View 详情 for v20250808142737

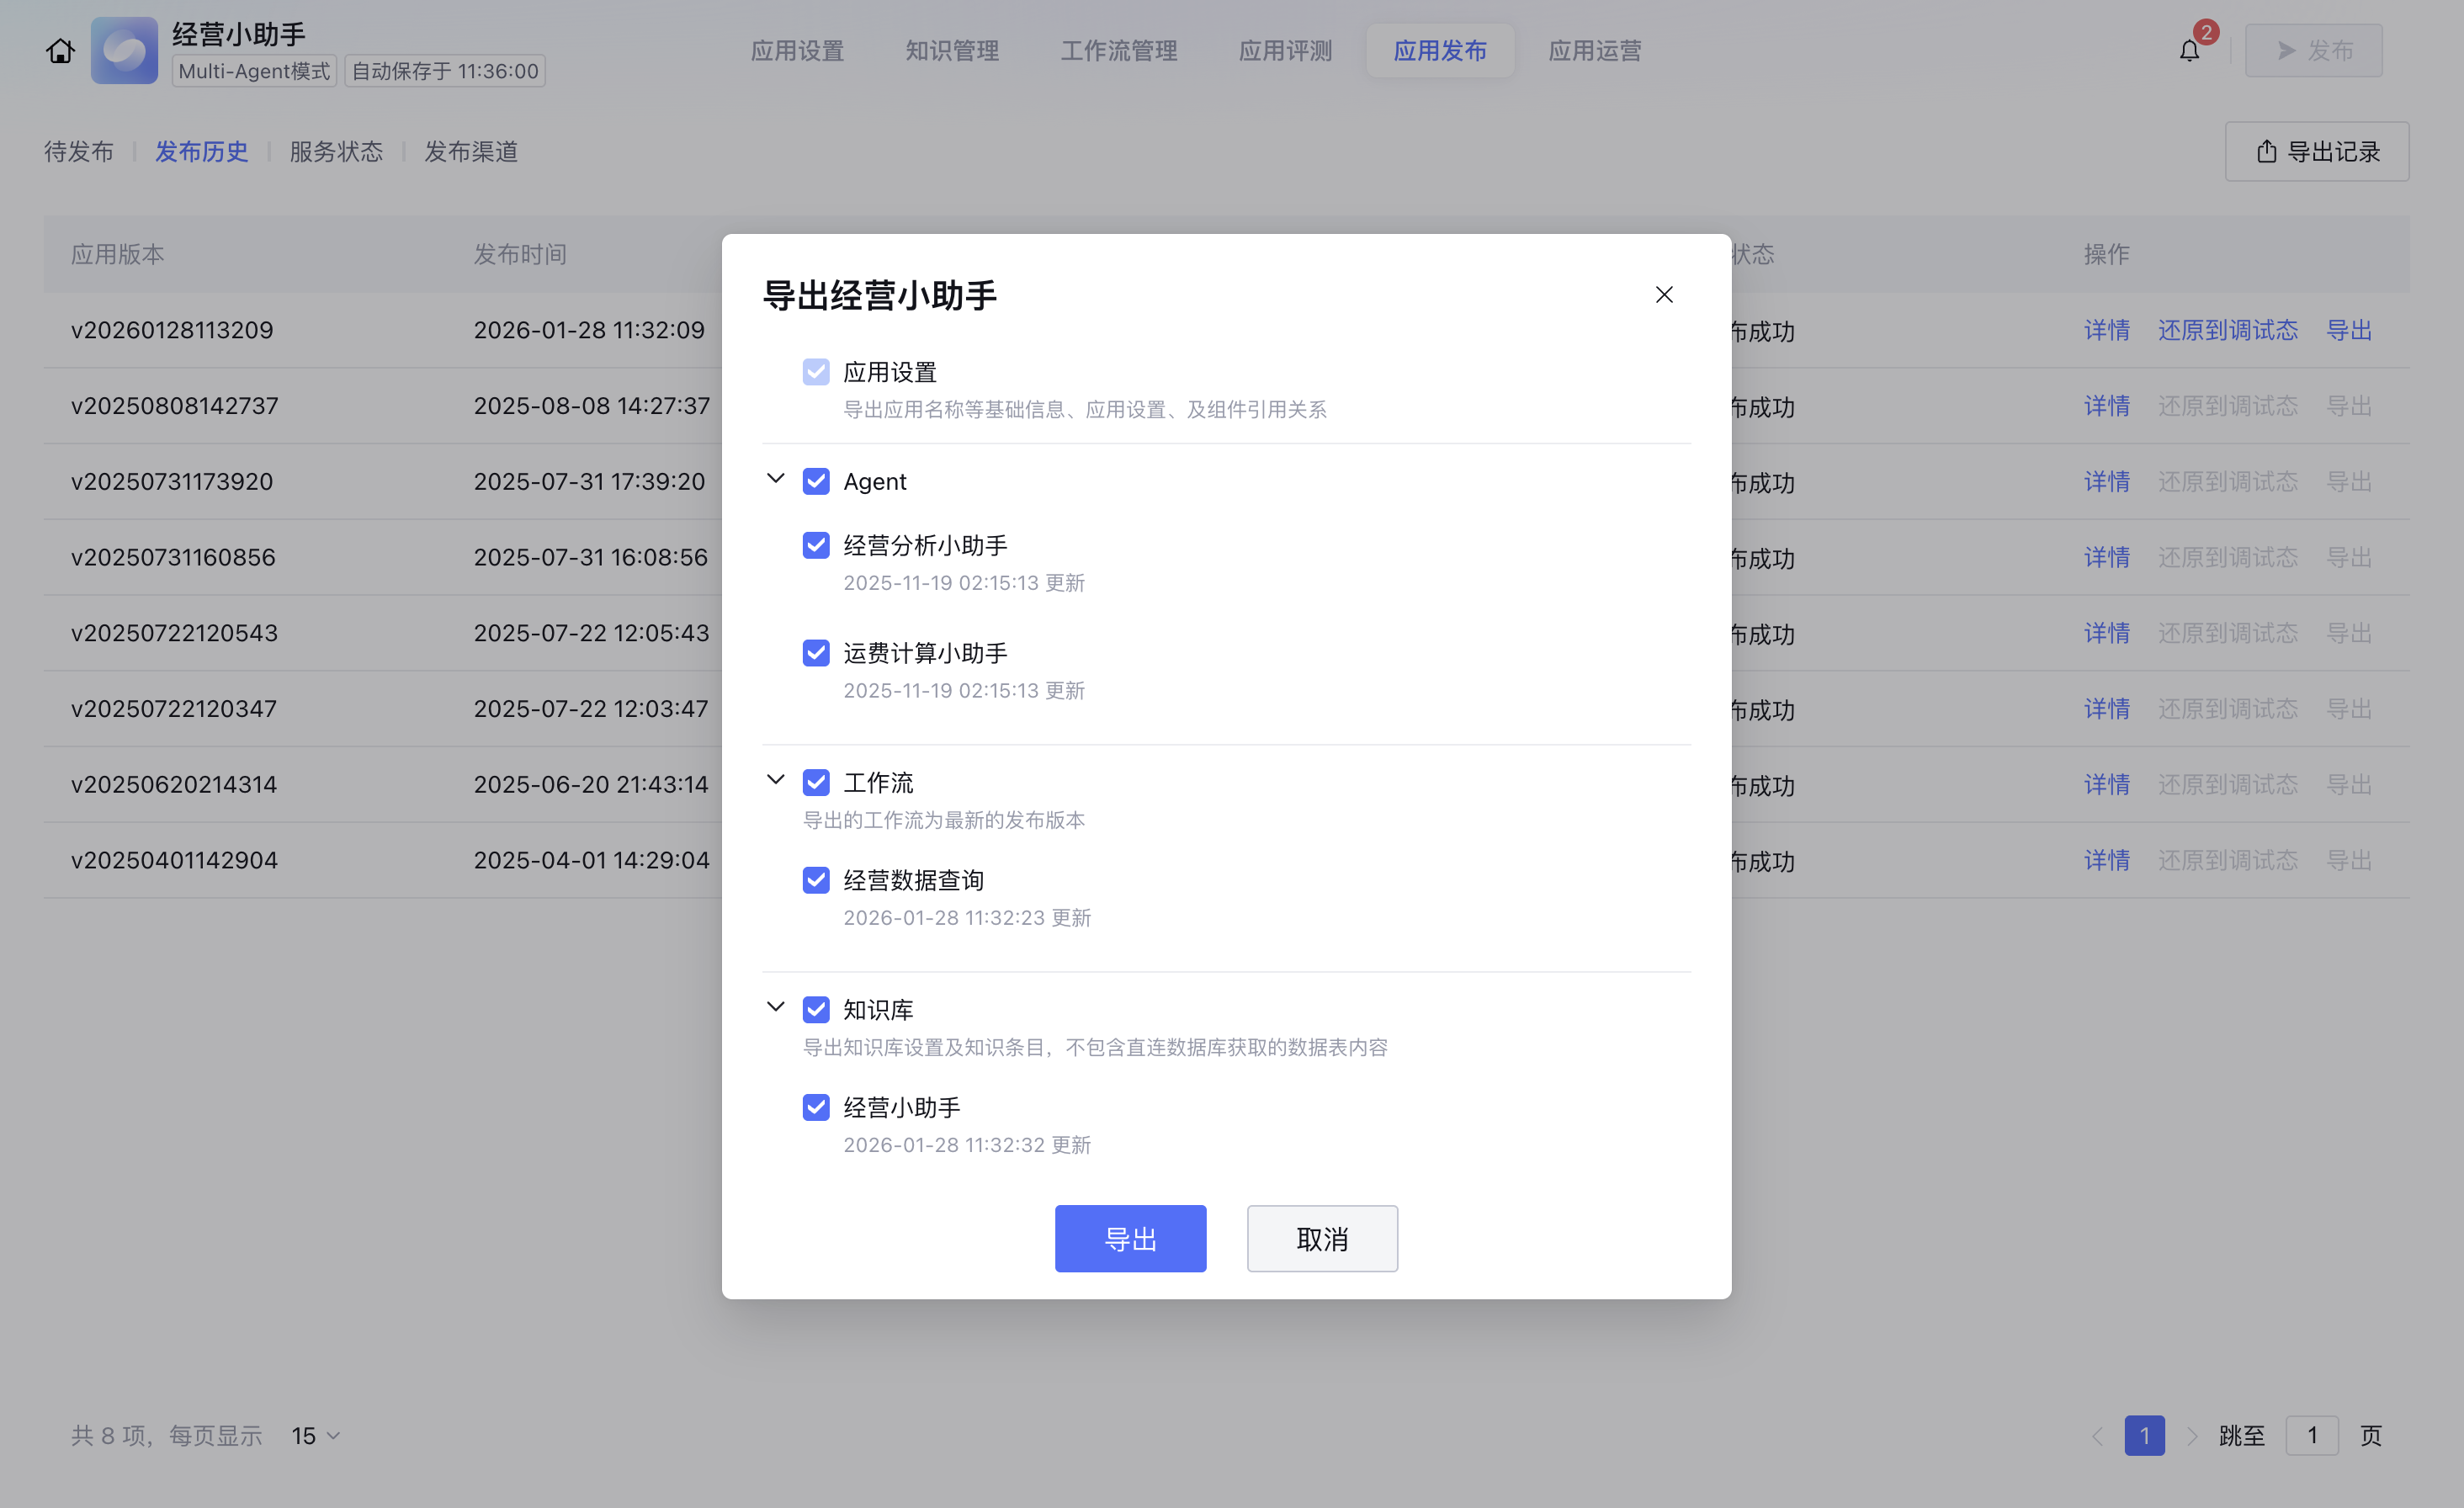(x=2106, y=406)
